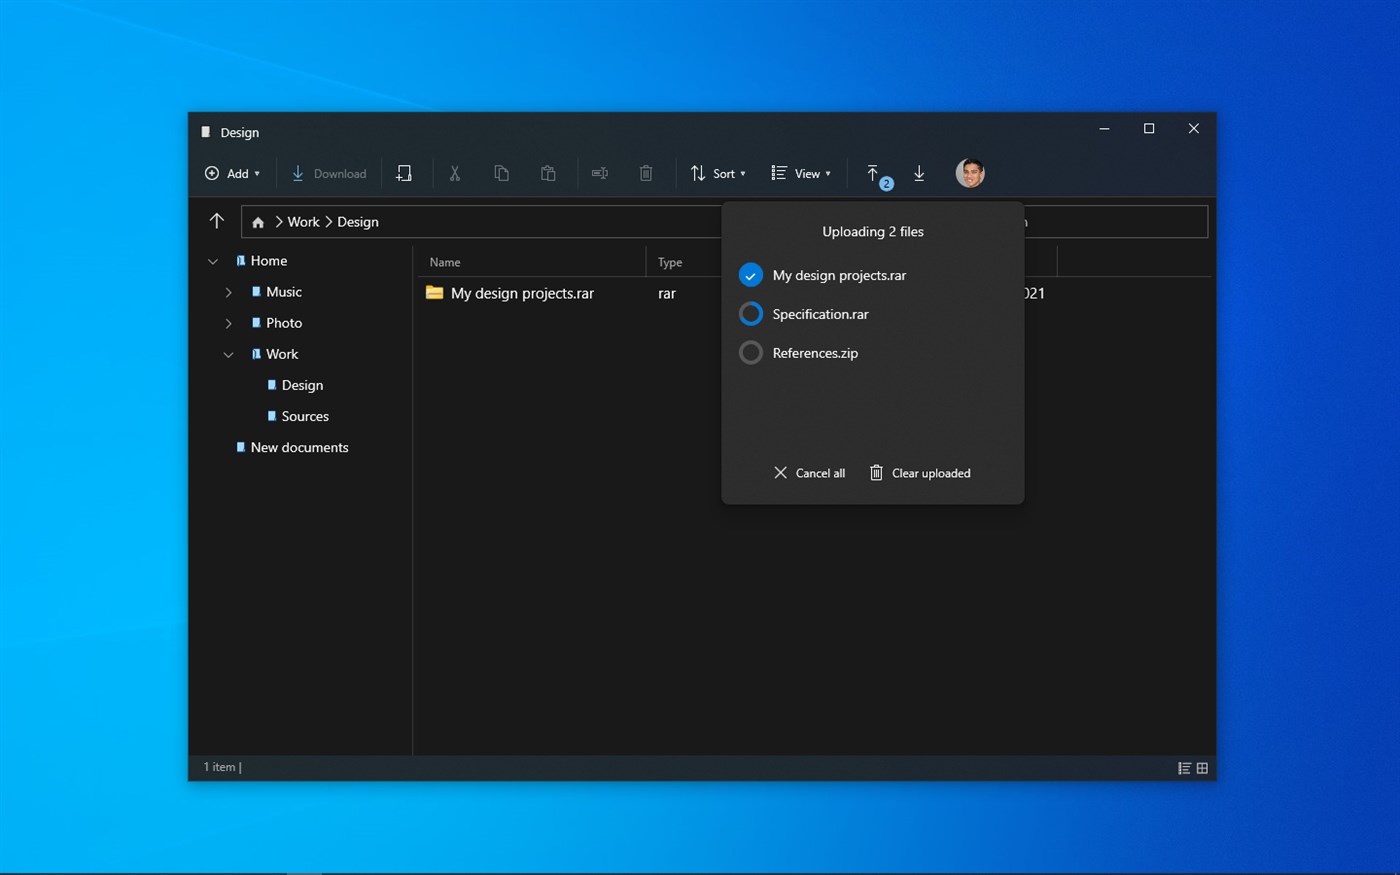
Task: Click the Download button
Action: coord(329,174)
